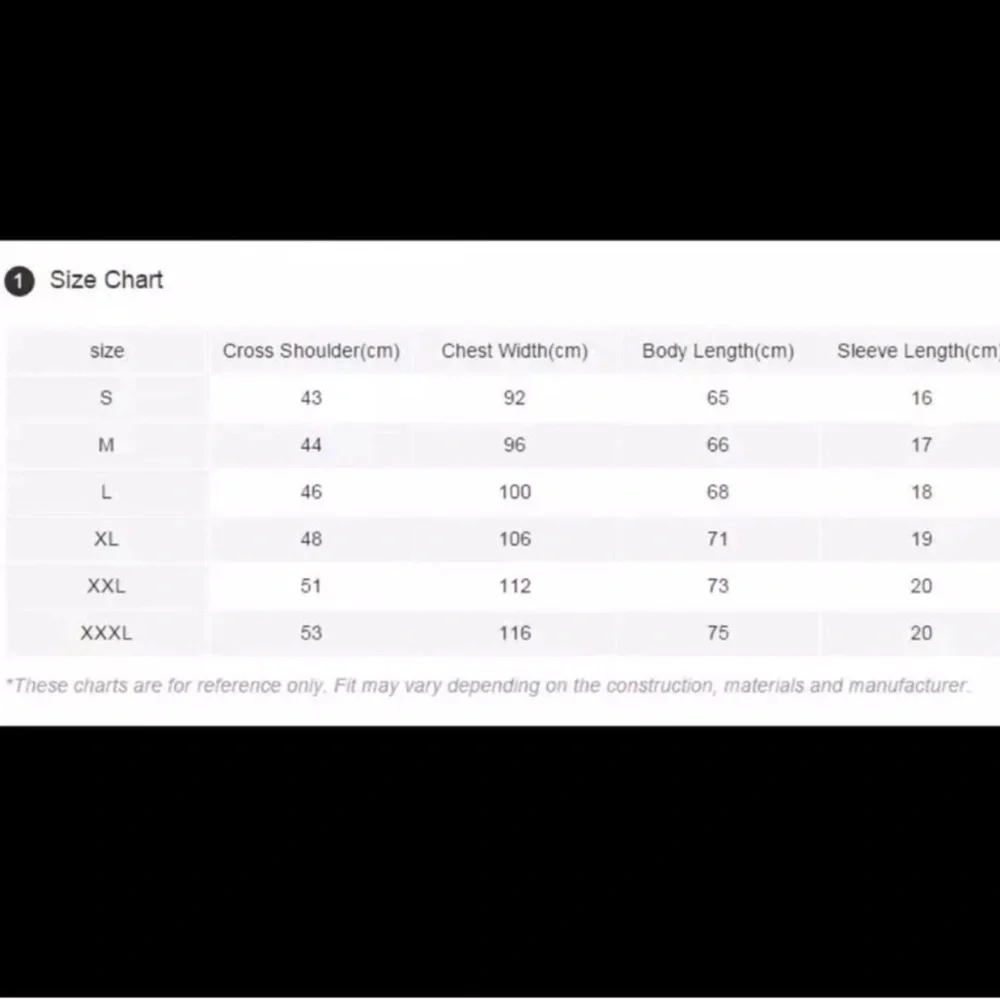Image resolution: width=1000 pixels, height=1000 pixels.
Task: Click the Size Chart heading
Action: (107, 280)
